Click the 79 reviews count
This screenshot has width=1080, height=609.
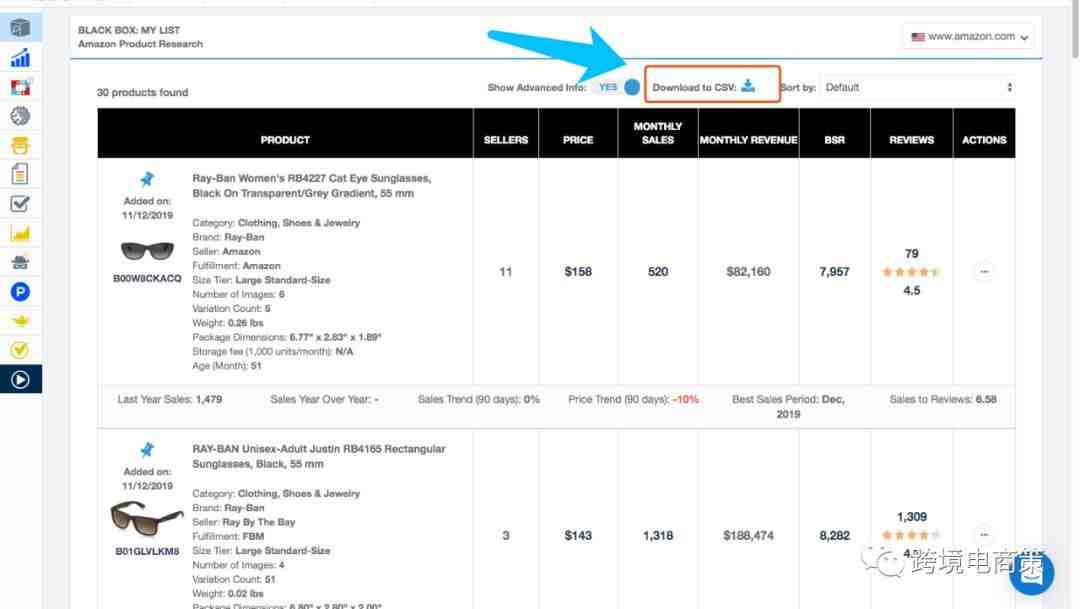point(911,254)
